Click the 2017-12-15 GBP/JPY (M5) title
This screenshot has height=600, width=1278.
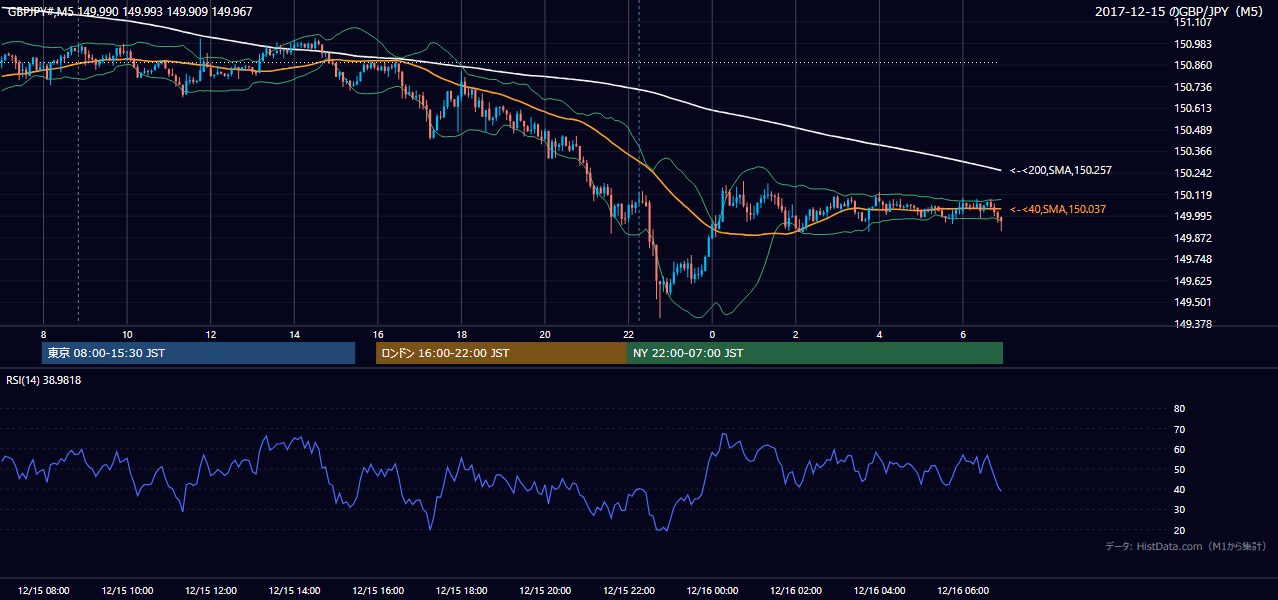click(1180, 12)
